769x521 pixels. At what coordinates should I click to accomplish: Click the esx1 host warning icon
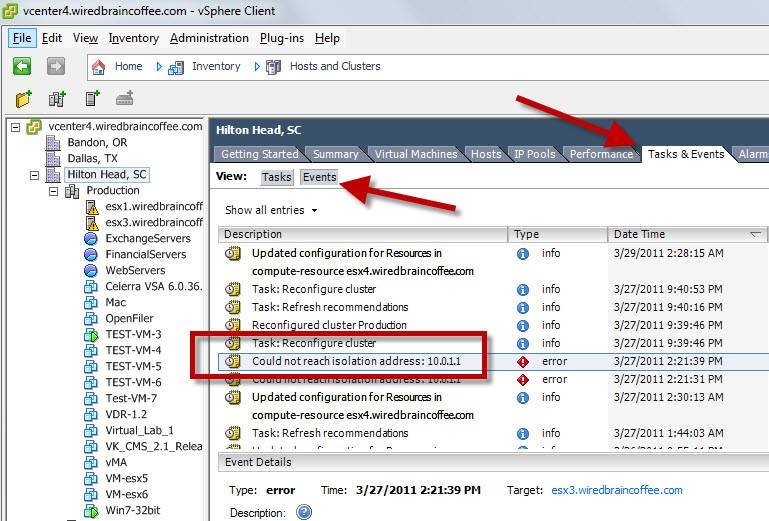(92, 207)
